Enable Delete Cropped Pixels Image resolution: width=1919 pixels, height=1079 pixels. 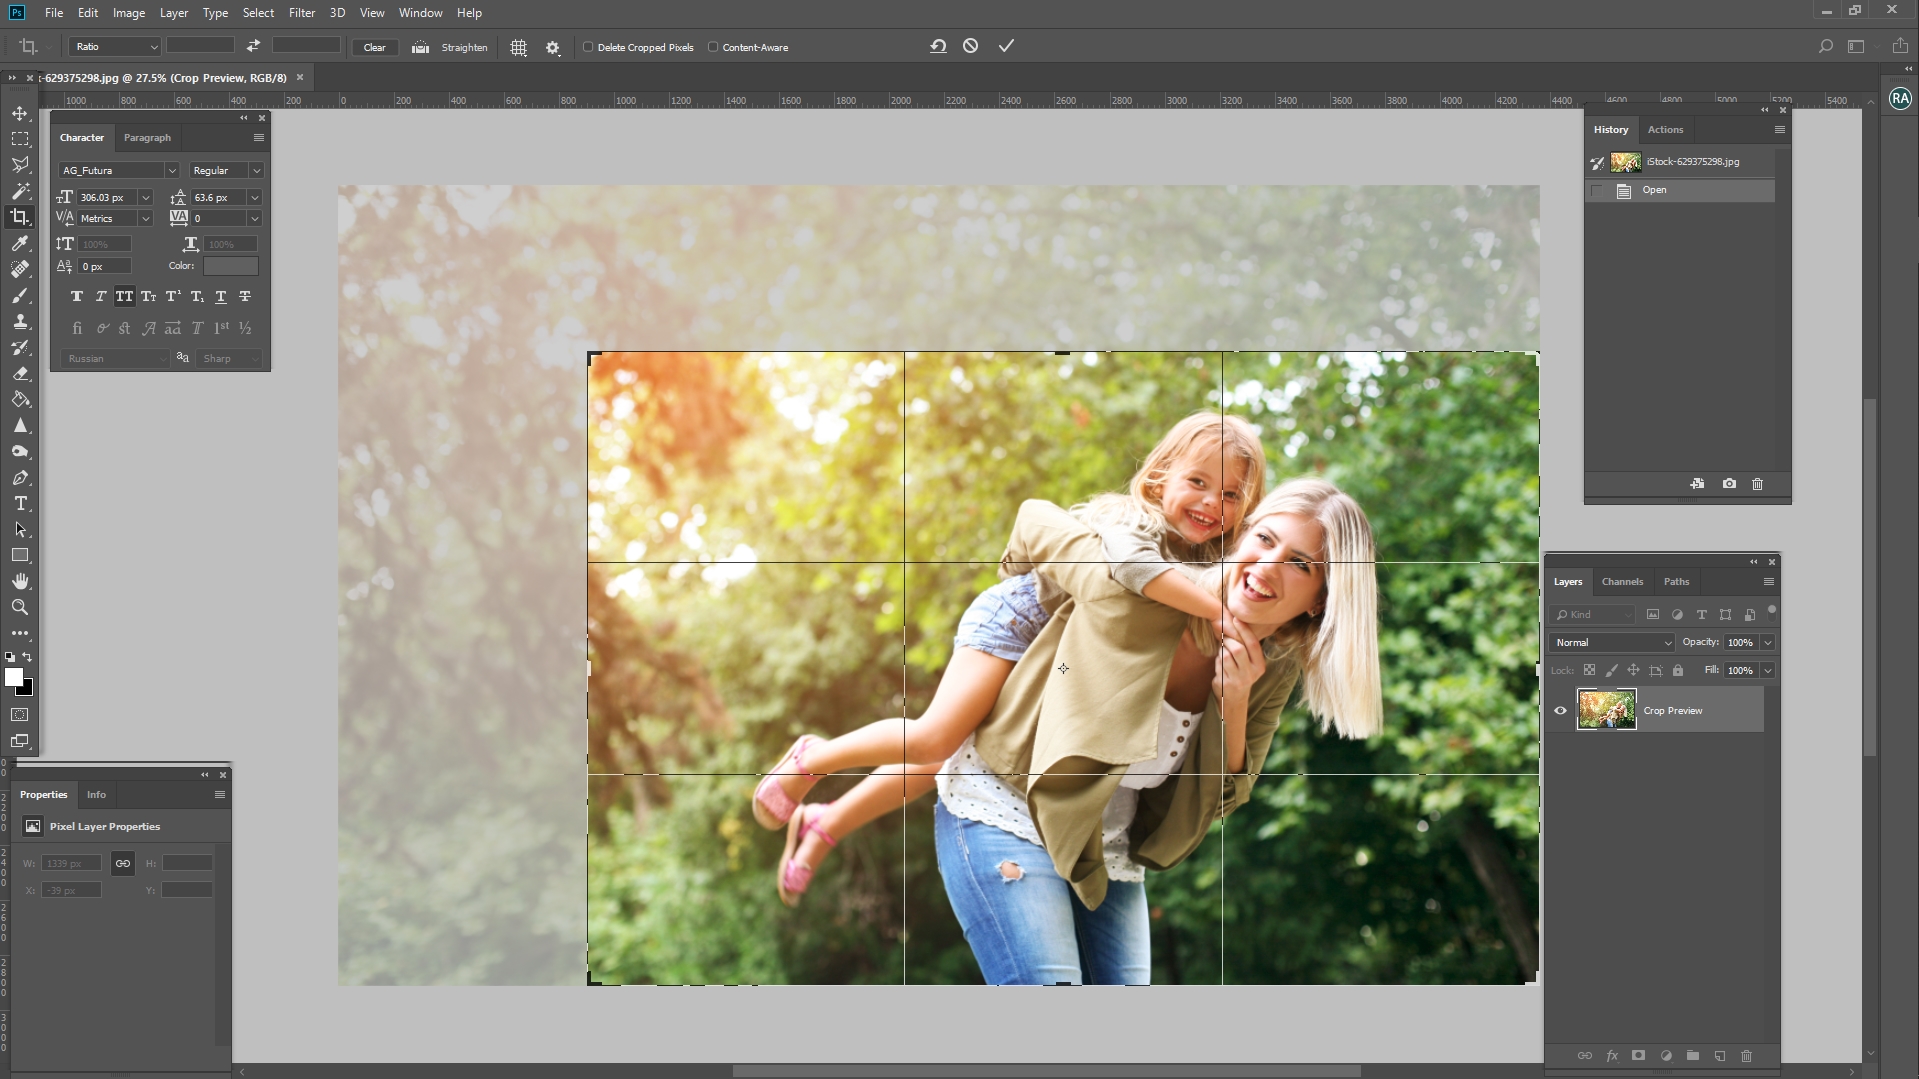588,46
